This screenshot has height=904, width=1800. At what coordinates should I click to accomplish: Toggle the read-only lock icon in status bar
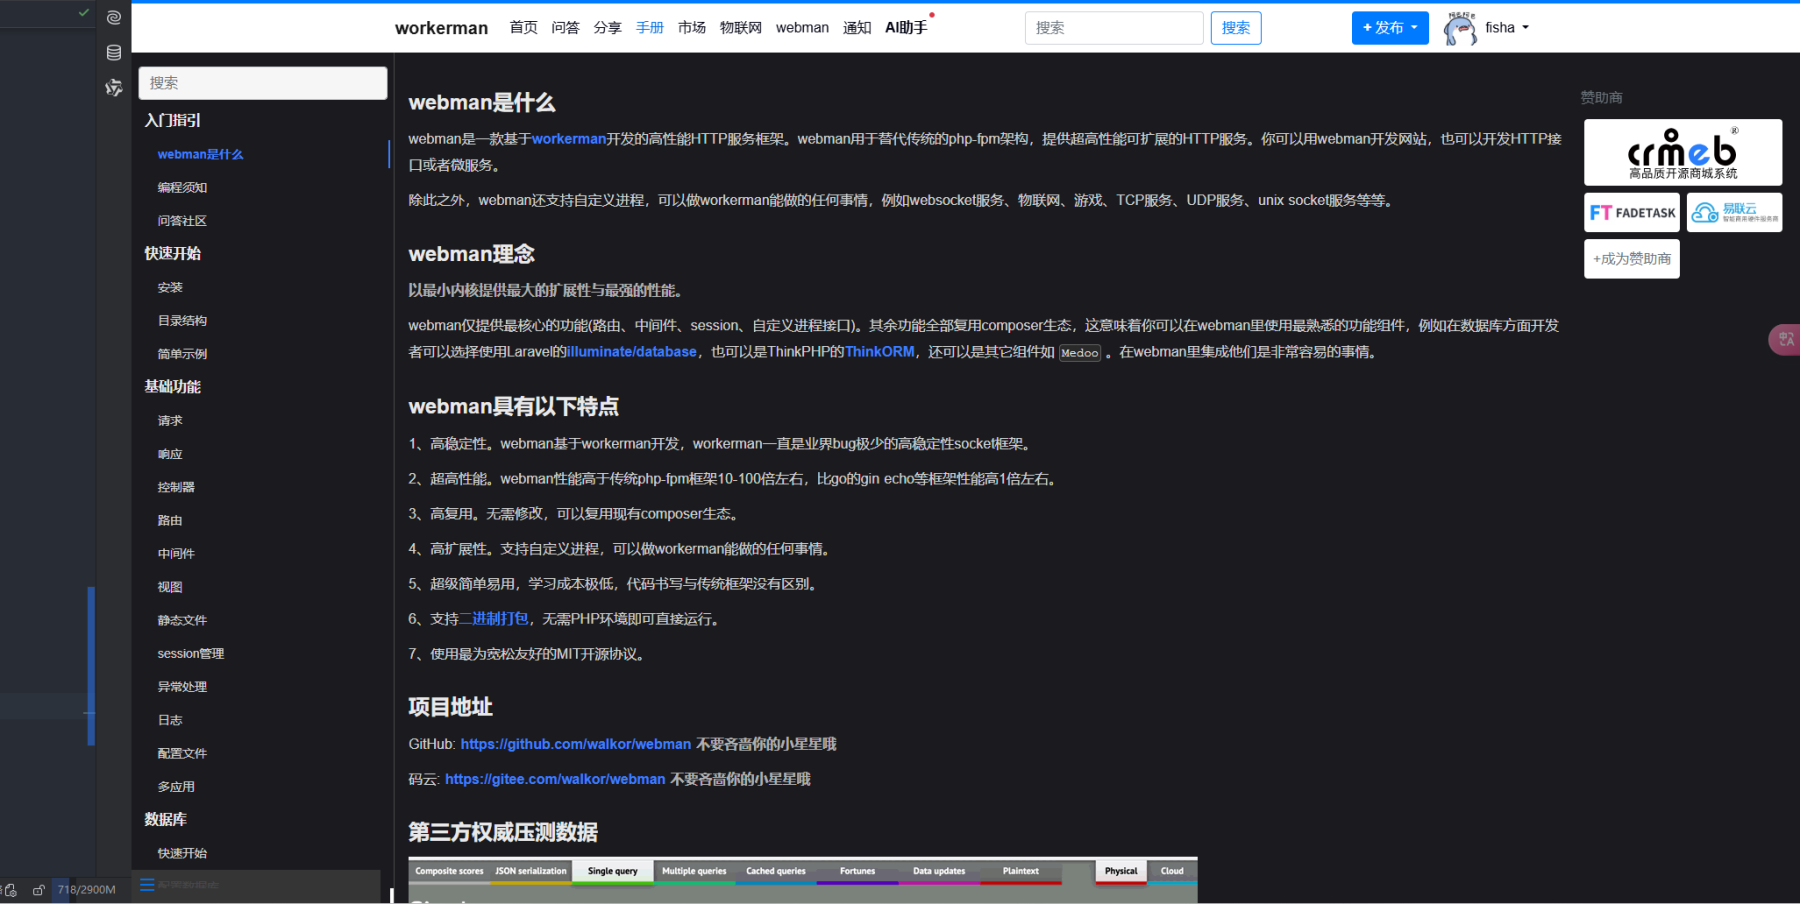[x=39, y=890]
